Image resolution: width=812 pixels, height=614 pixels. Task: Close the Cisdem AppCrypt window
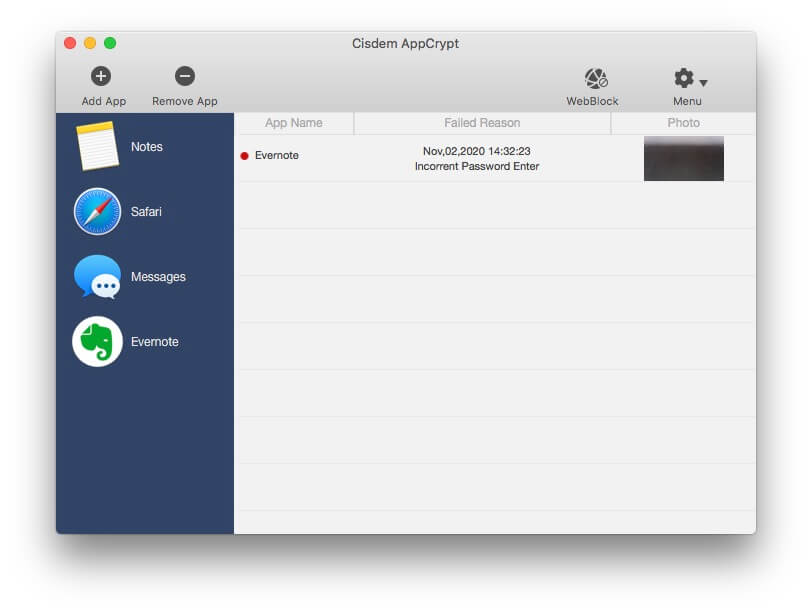click(x=70, y=43)
